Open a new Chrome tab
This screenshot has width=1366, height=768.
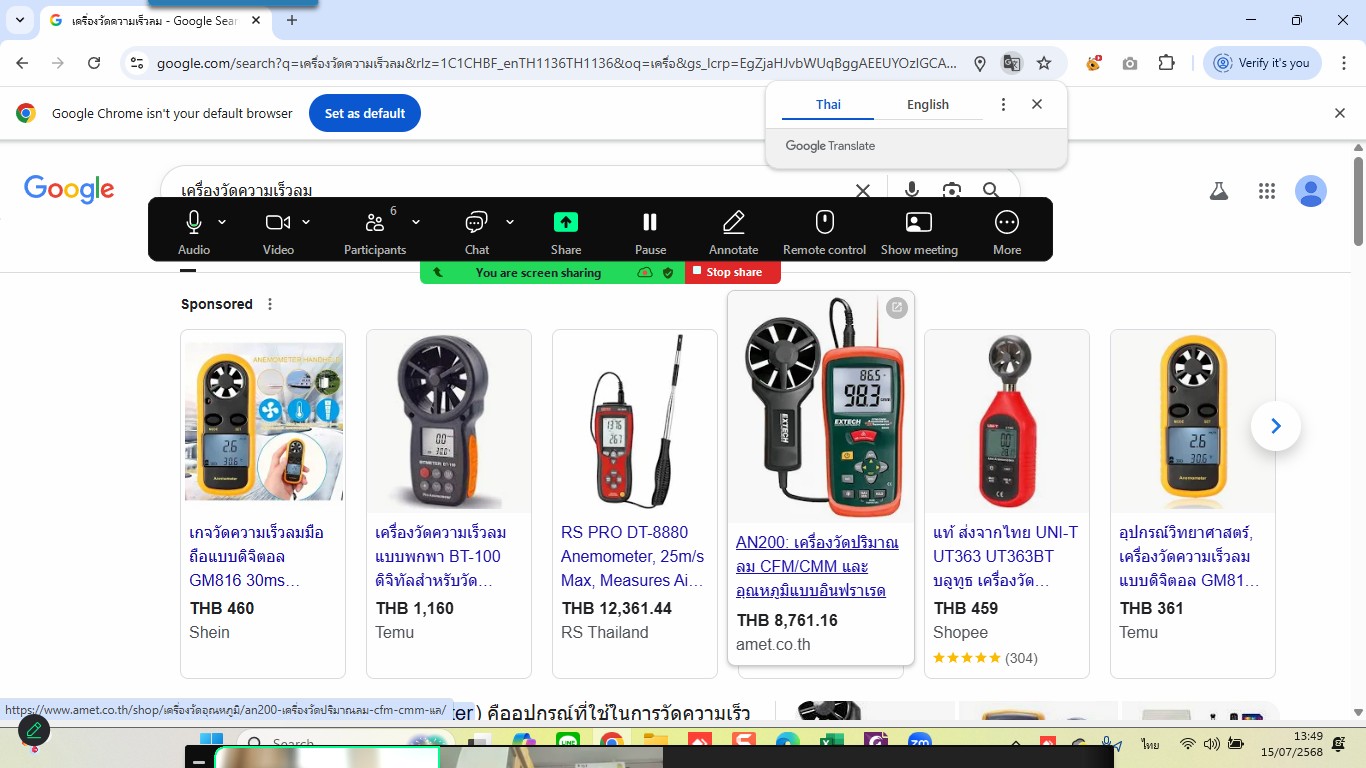click(x=292, y=20)
